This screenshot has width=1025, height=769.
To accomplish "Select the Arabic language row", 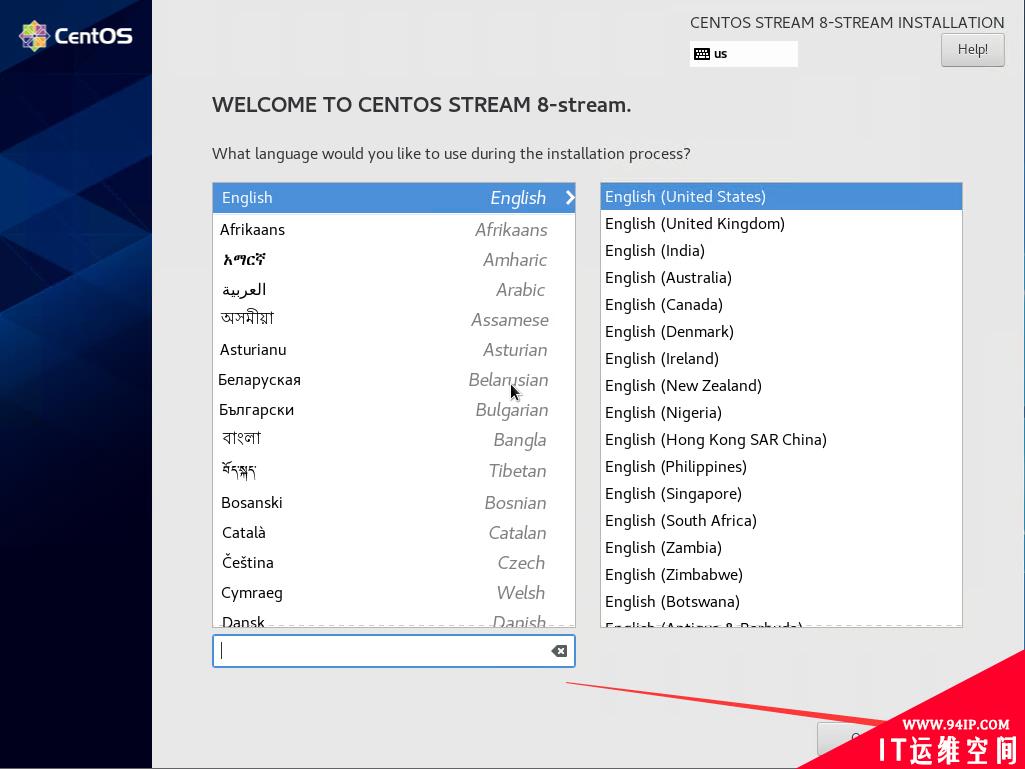I will 394,290.
